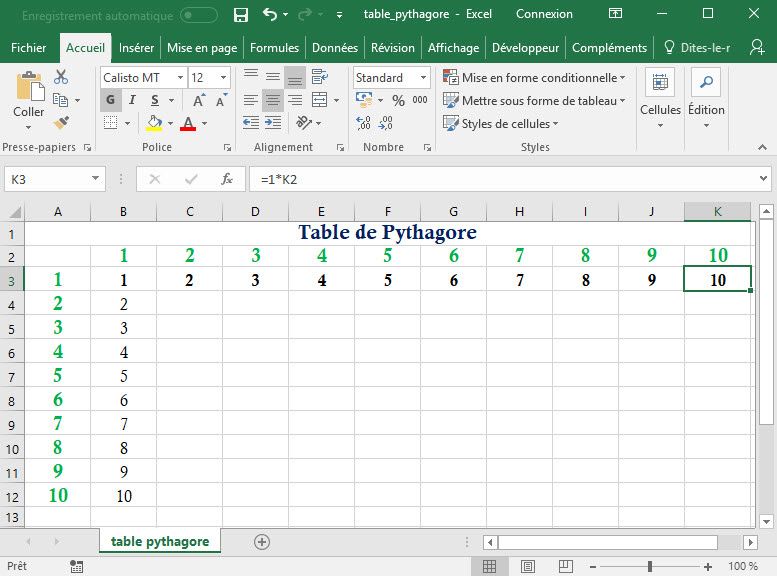Add a decimal place
The image size is (777, 576).
pos(364,122)
